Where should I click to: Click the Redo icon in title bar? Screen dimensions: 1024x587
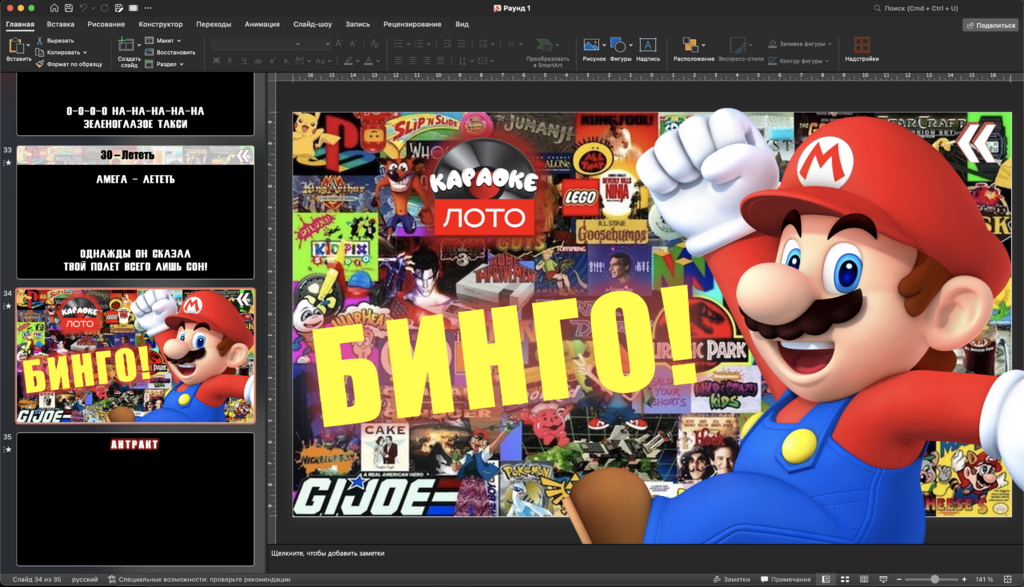[x=104, y=8]
